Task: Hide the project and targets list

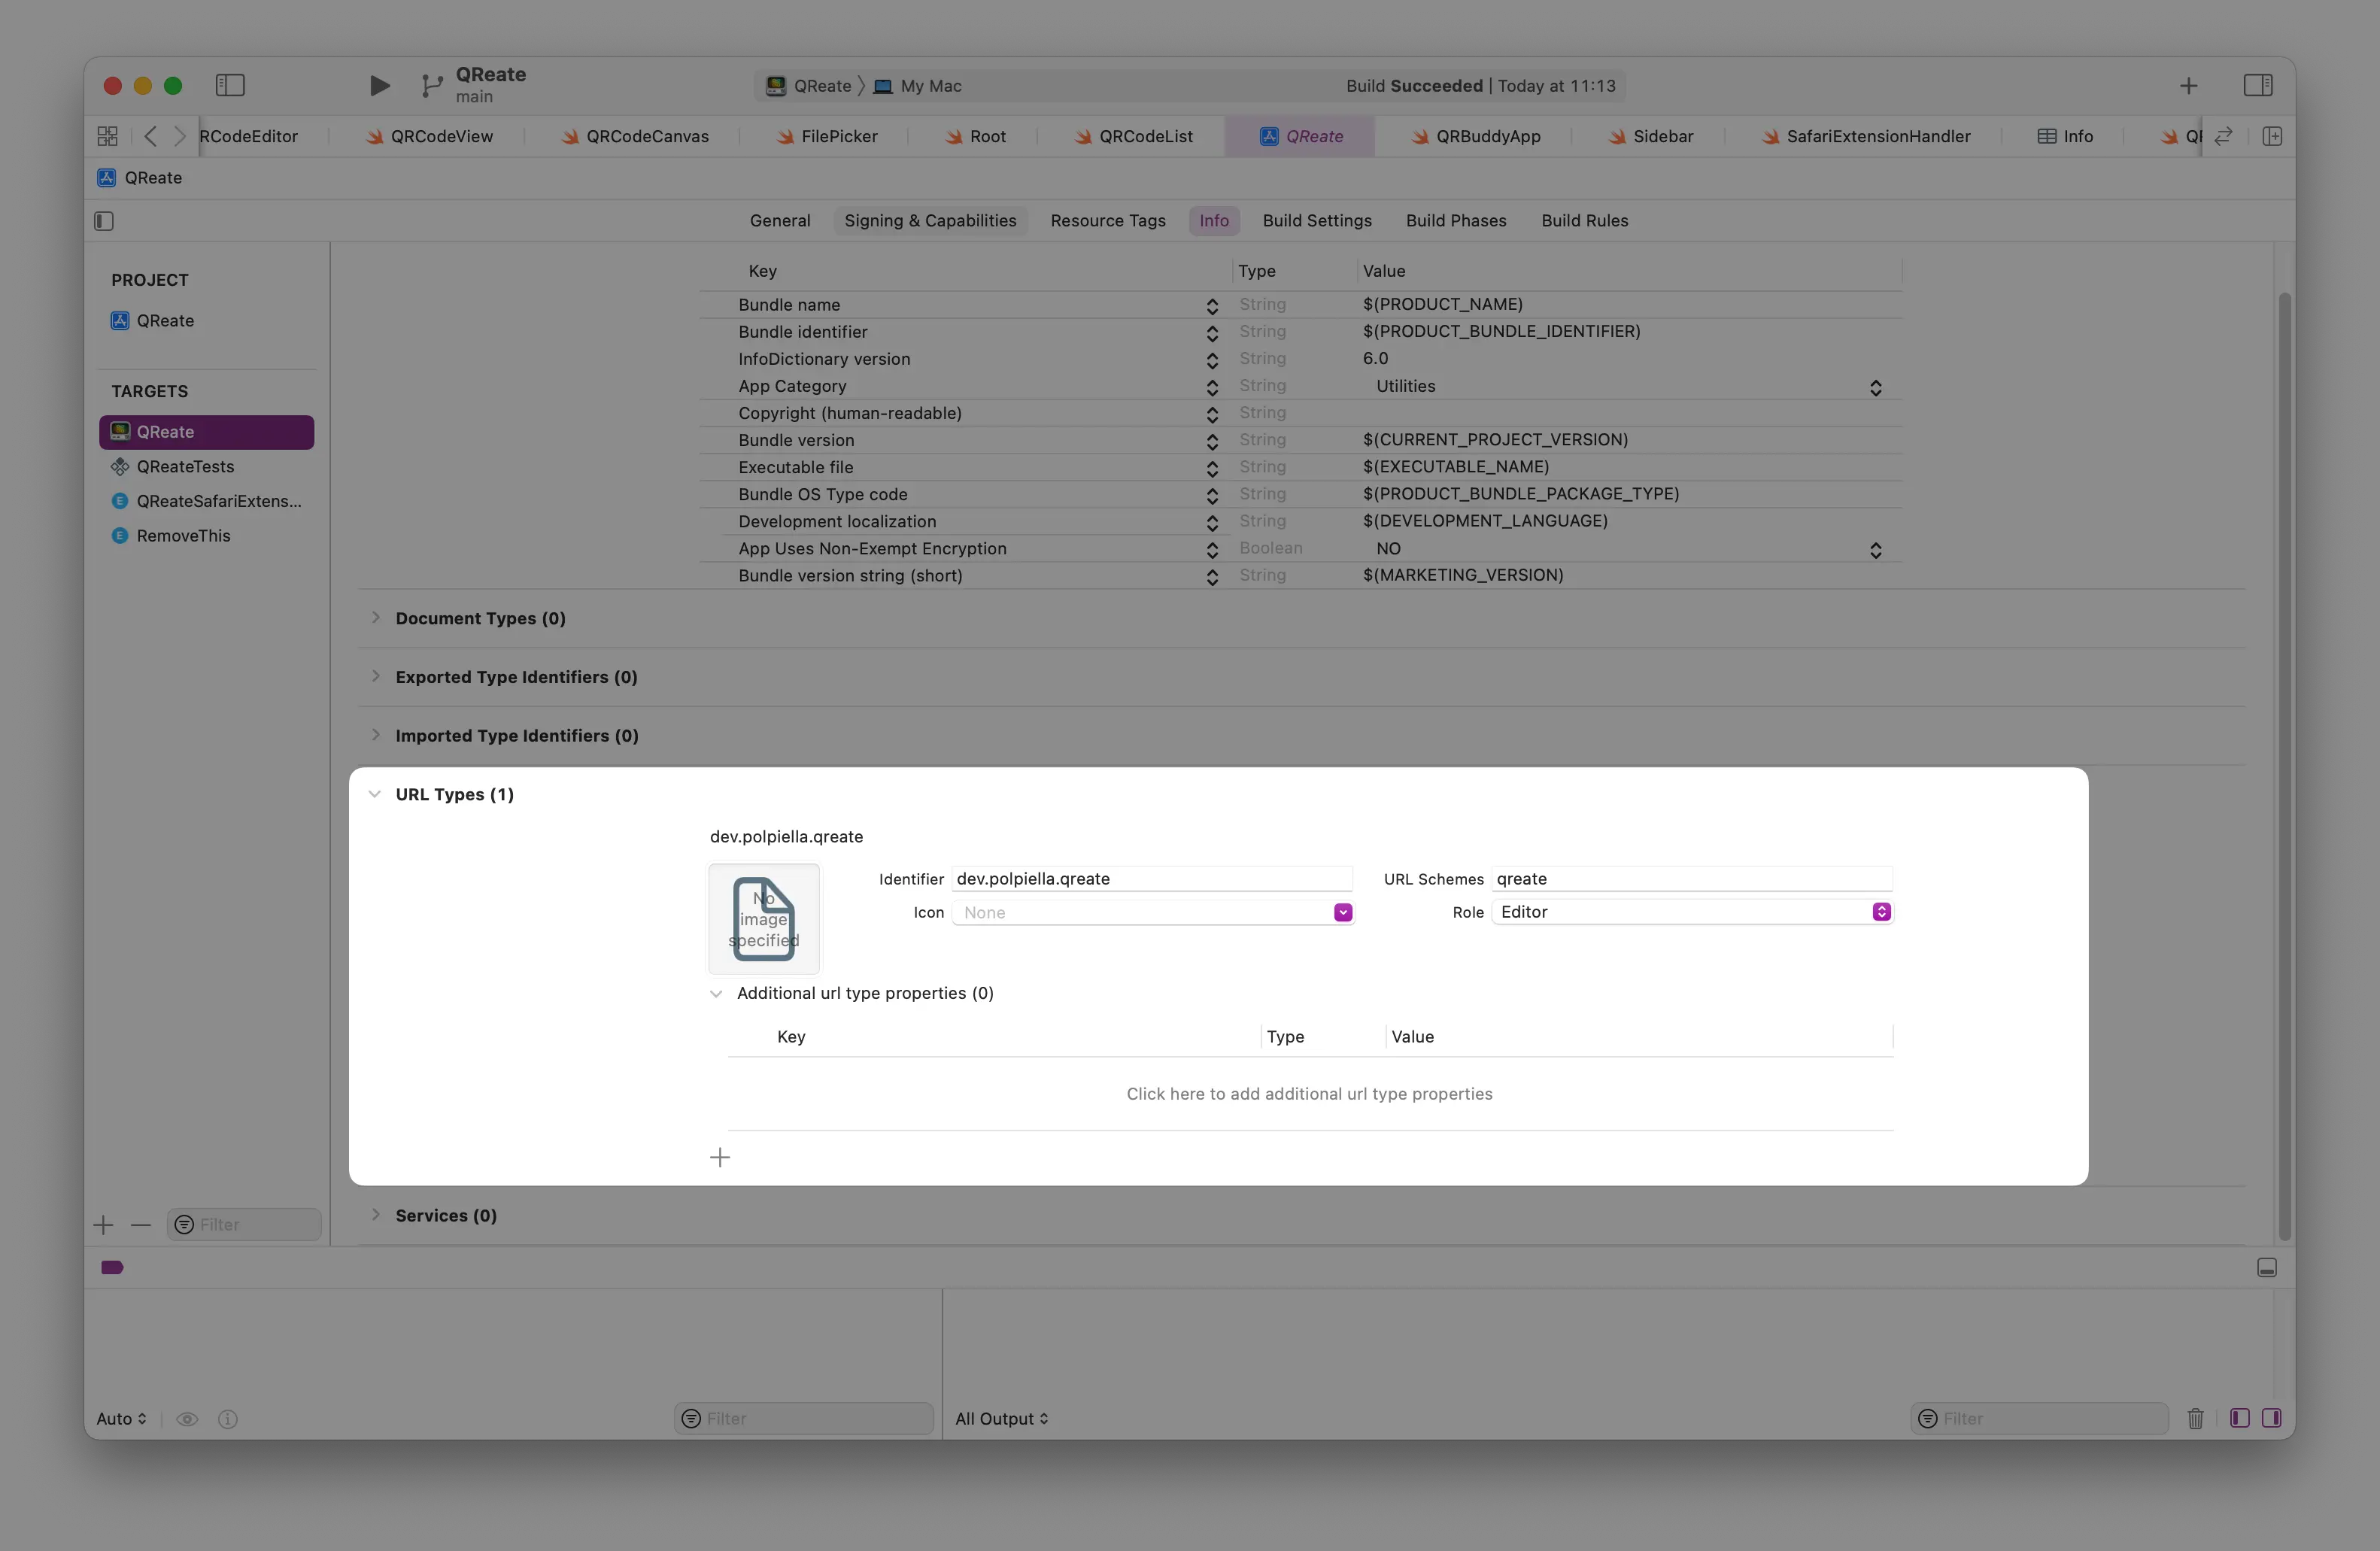Action: click(x=104, y=221)
